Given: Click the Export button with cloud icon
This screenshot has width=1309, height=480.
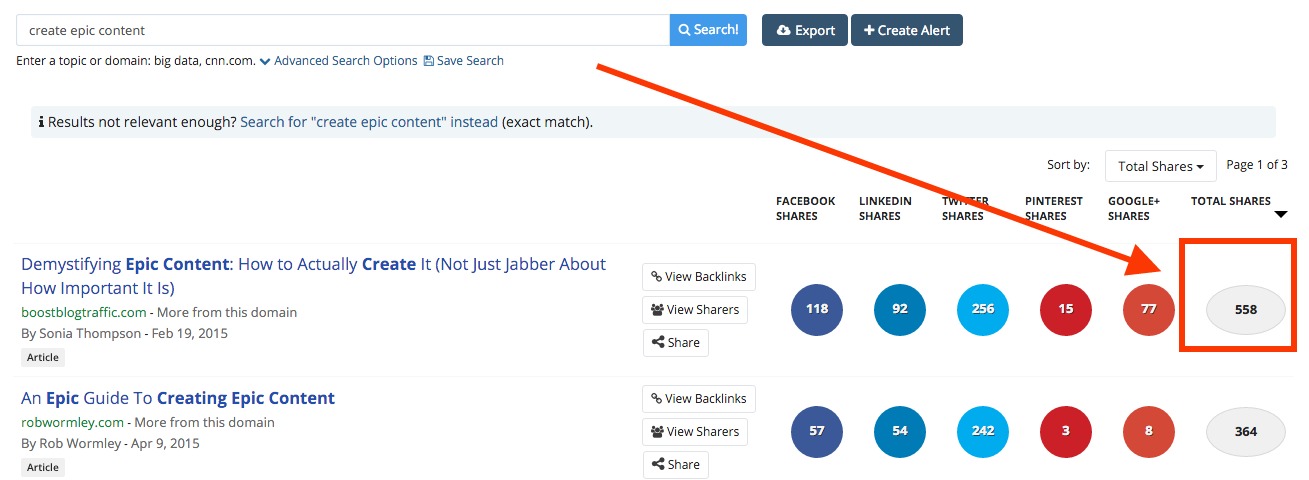Looking at the screenshot, I should [804, 30].
